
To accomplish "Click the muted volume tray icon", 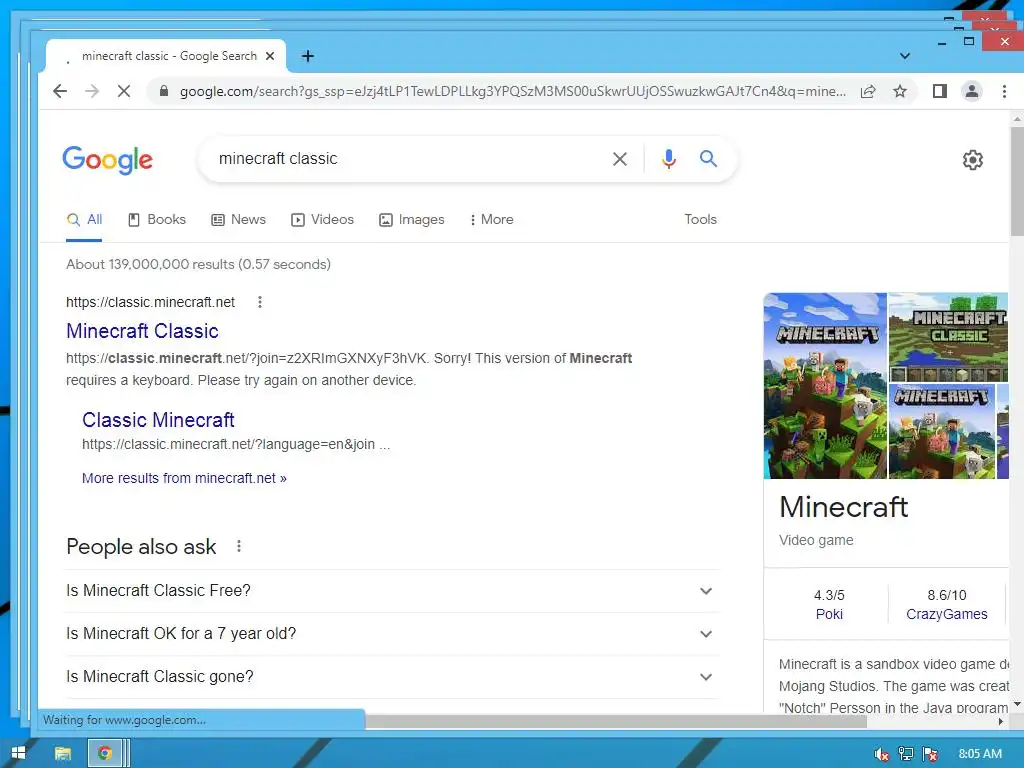I will (x=881, y=754).
